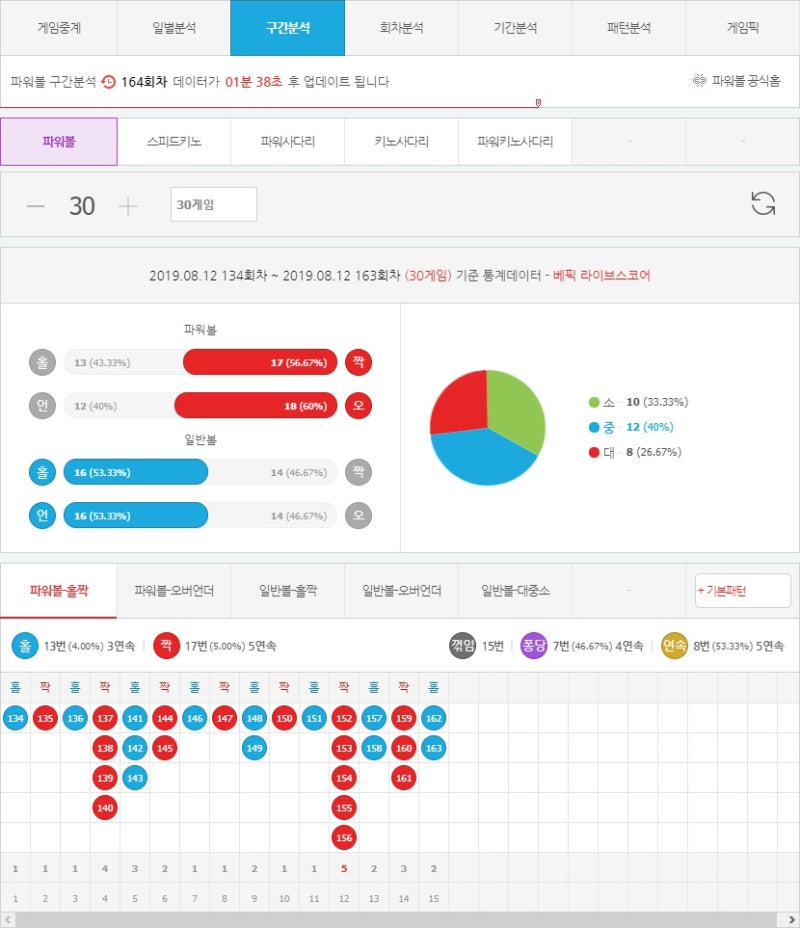The image size is (800, 928).
Task: Click the 일반볼 오 gray circle icon
Action: click(359, 515)
